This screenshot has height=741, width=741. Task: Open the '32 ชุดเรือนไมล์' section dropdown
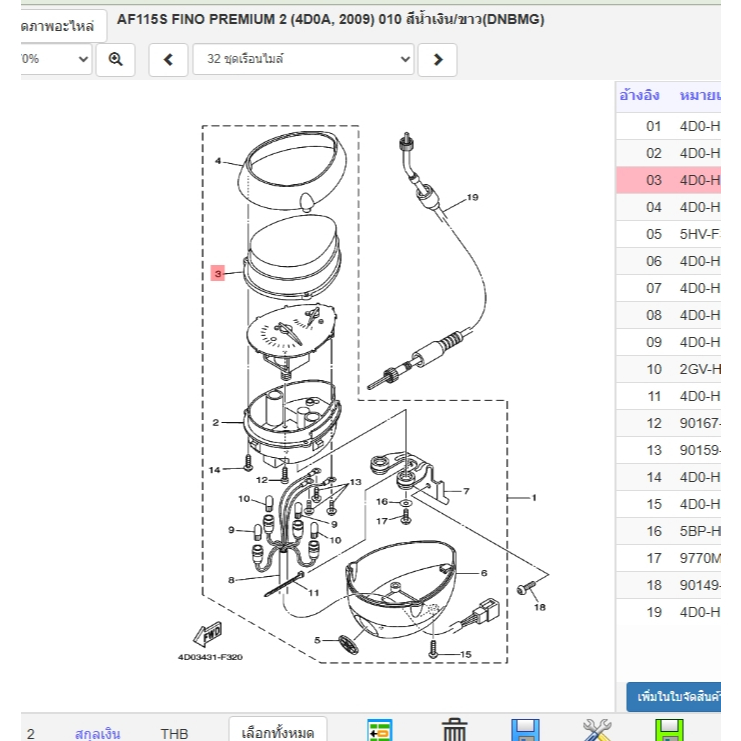click(x=303, y=59)
